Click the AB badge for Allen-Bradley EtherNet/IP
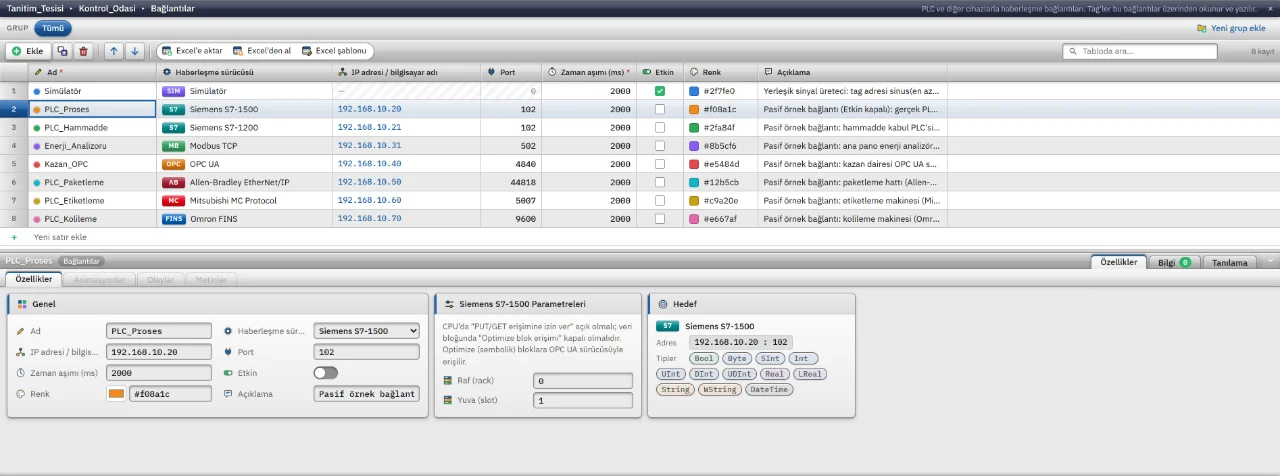 173,182
